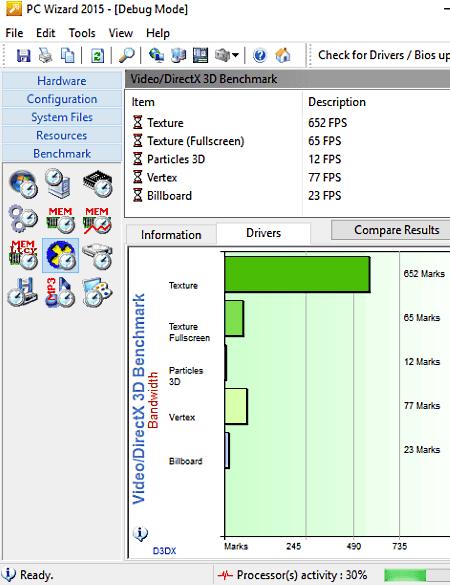Select the Billboard result row

287,195
